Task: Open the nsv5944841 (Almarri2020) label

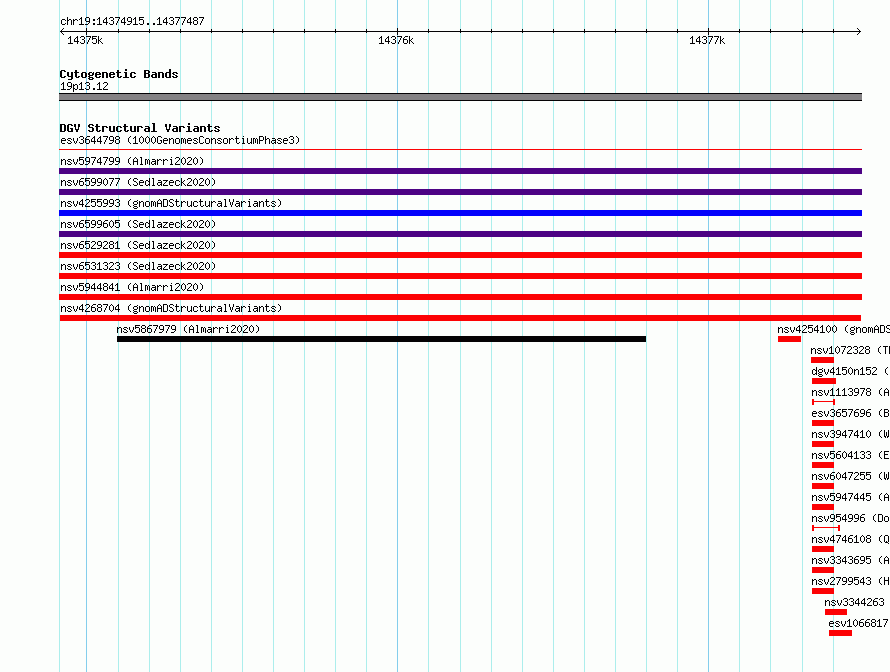Action: (x=132, y=287)
